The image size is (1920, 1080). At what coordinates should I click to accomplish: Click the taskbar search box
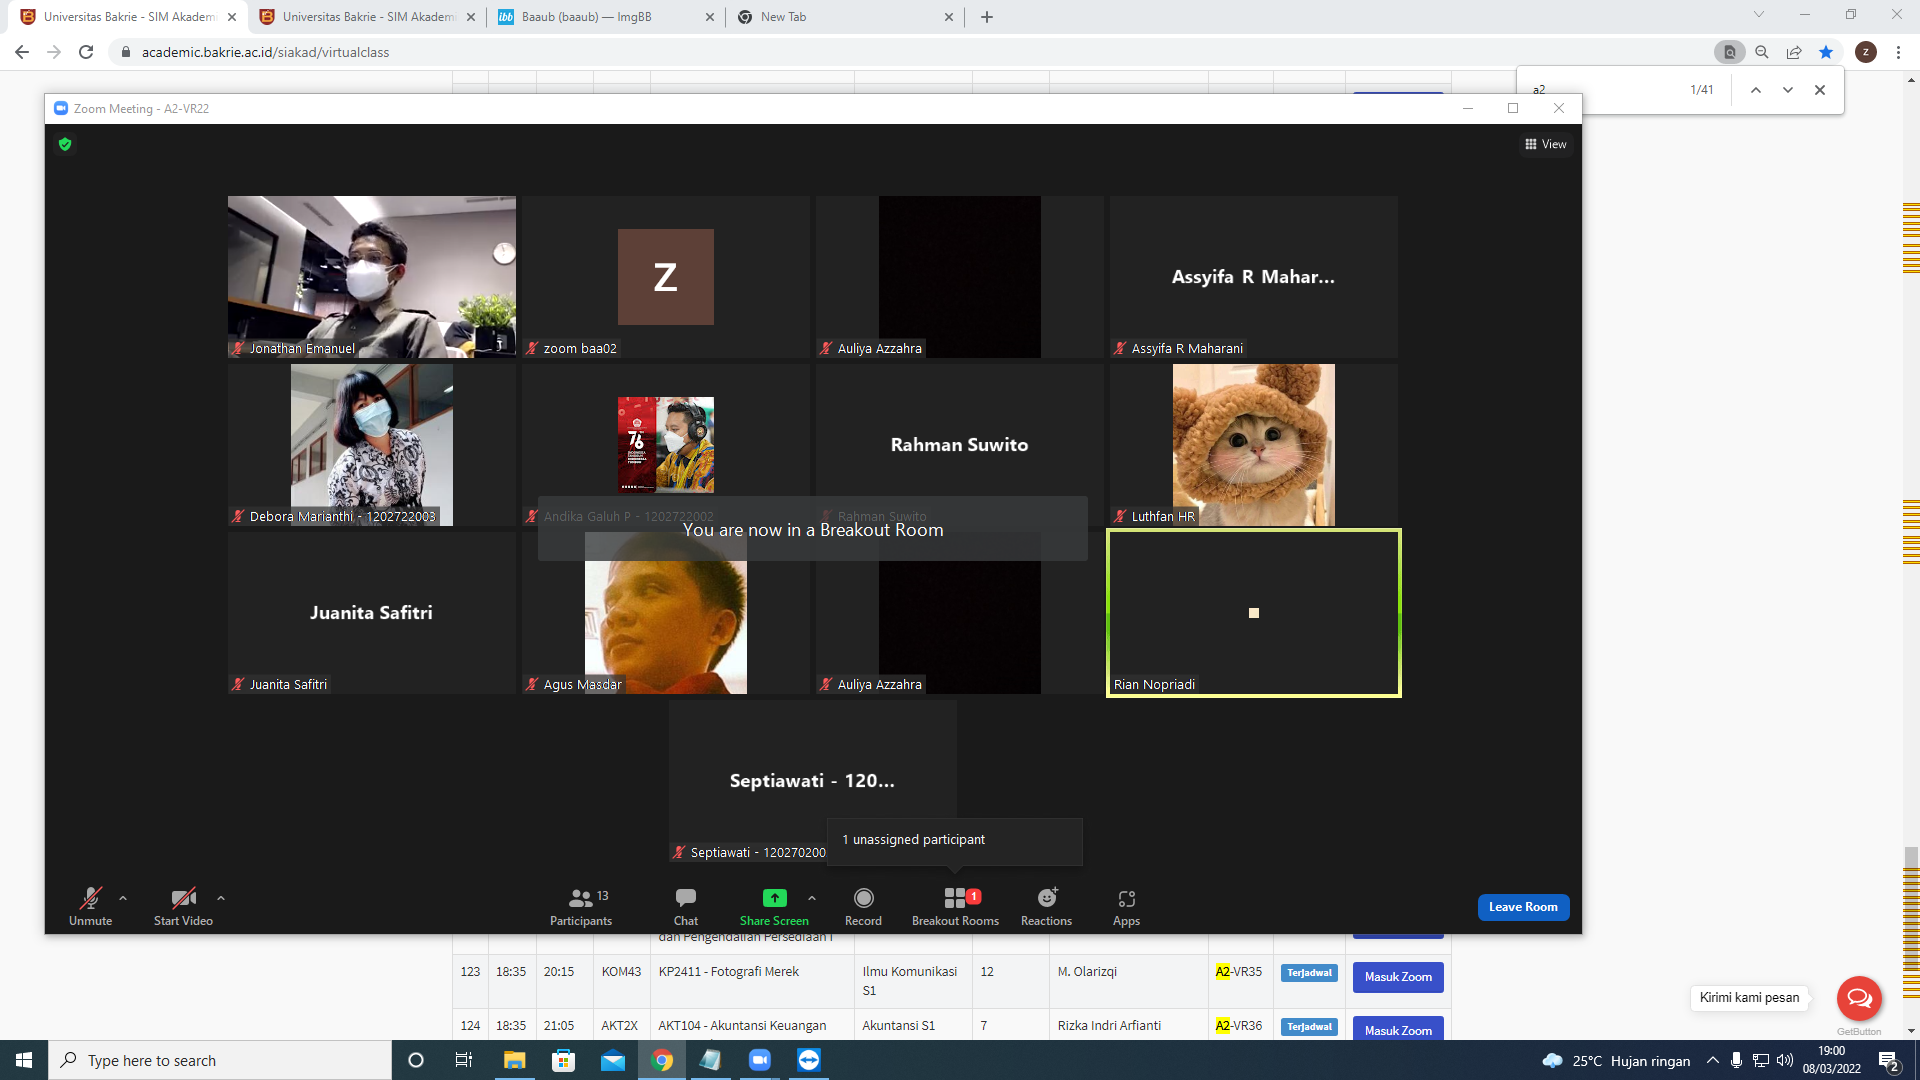pyautogui.click(x=220, y=1060)
